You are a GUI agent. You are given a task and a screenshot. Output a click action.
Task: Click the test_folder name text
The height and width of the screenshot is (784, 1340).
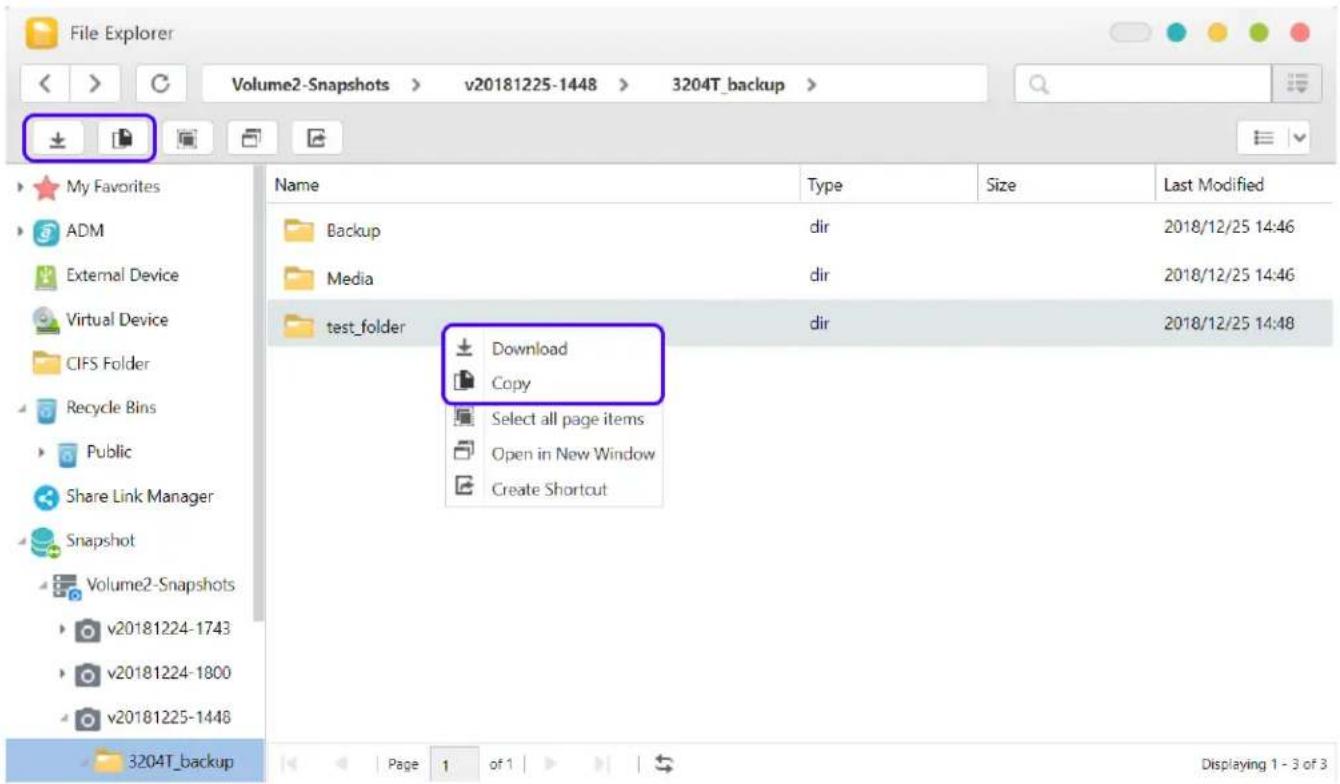coord(365,327)
